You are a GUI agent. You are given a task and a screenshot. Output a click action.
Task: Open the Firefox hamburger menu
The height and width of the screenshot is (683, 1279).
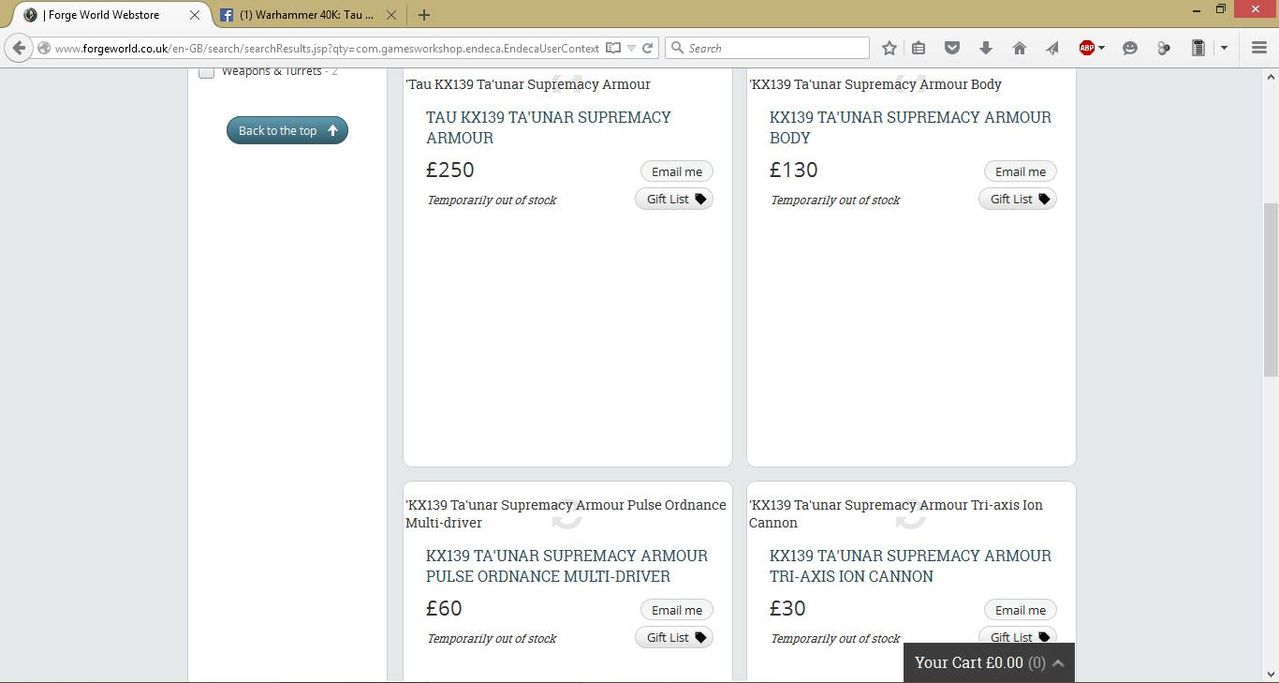coord(1259,48)
